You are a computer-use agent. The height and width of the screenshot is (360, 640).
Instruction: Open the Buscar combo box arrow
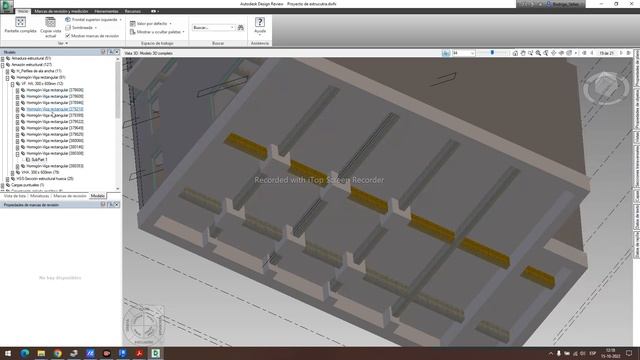pyautogui.click(x=232, y=28)
